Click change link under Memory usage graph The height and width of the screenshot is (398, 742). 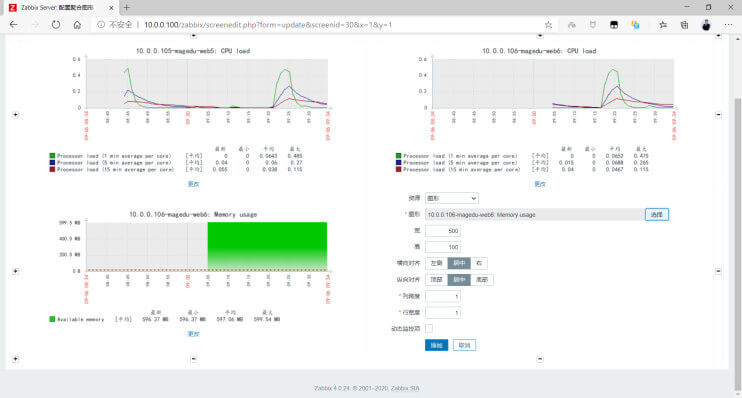[194, 334]
